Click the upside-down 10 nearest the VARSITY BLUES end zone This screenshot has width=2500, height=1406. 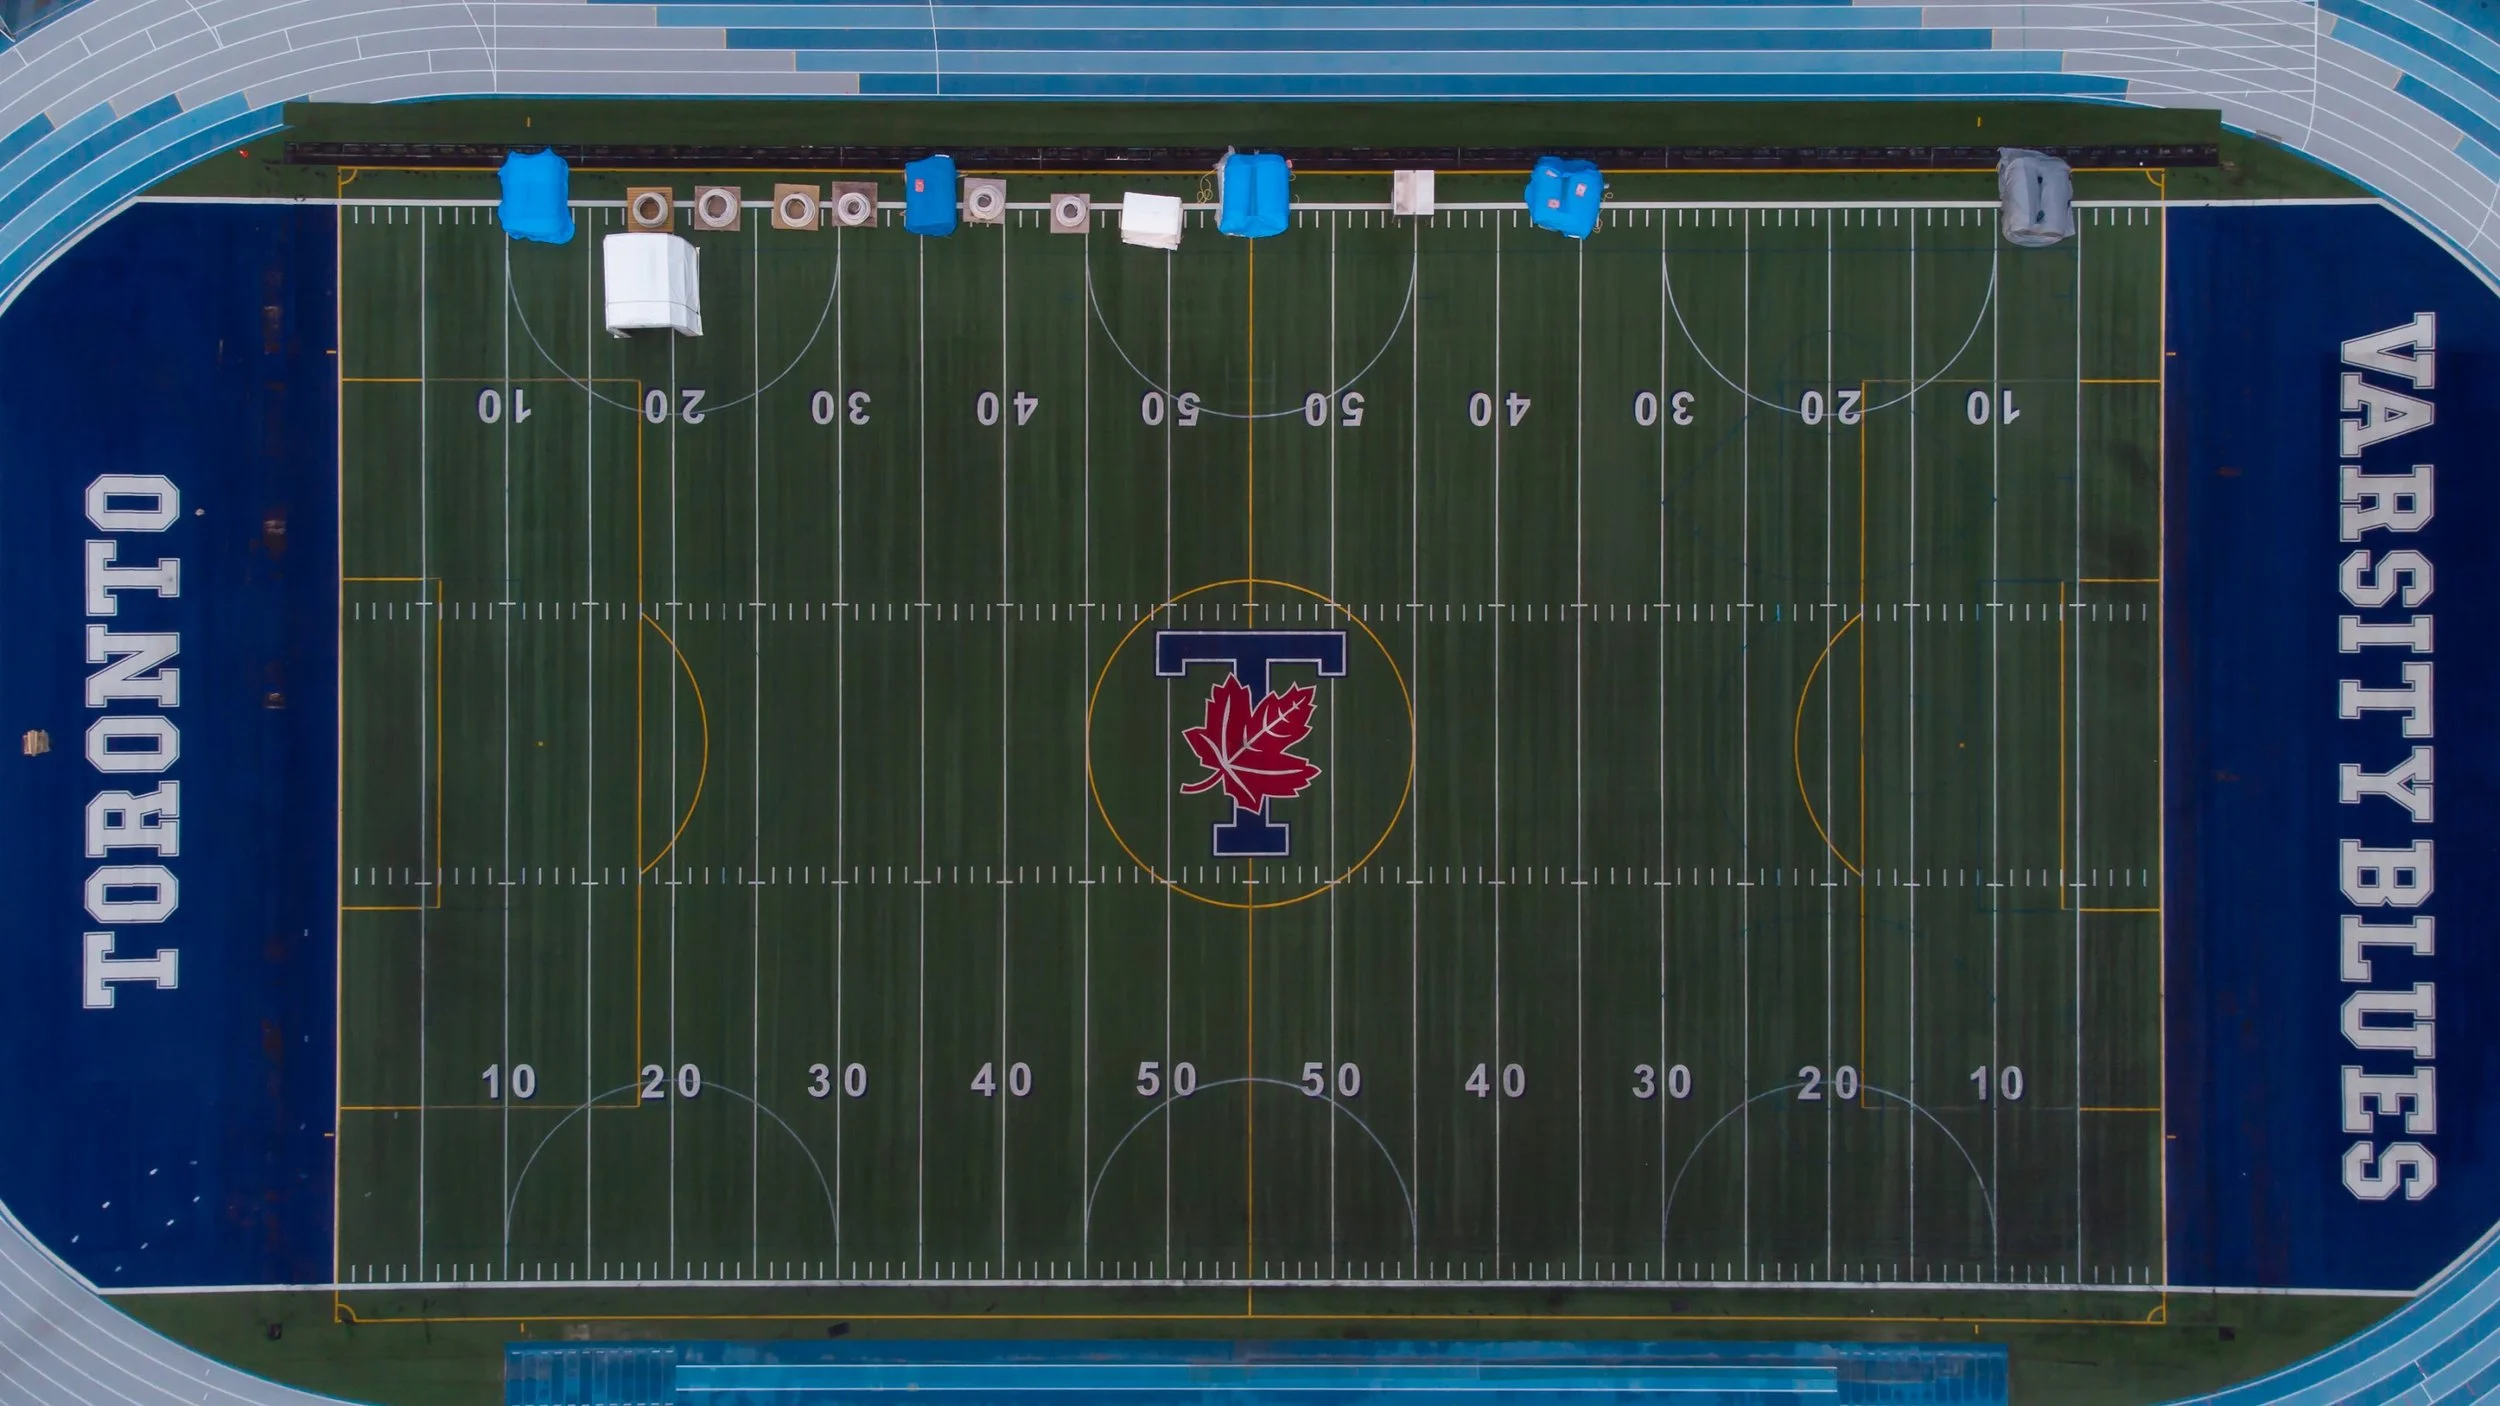point(1993,408)
